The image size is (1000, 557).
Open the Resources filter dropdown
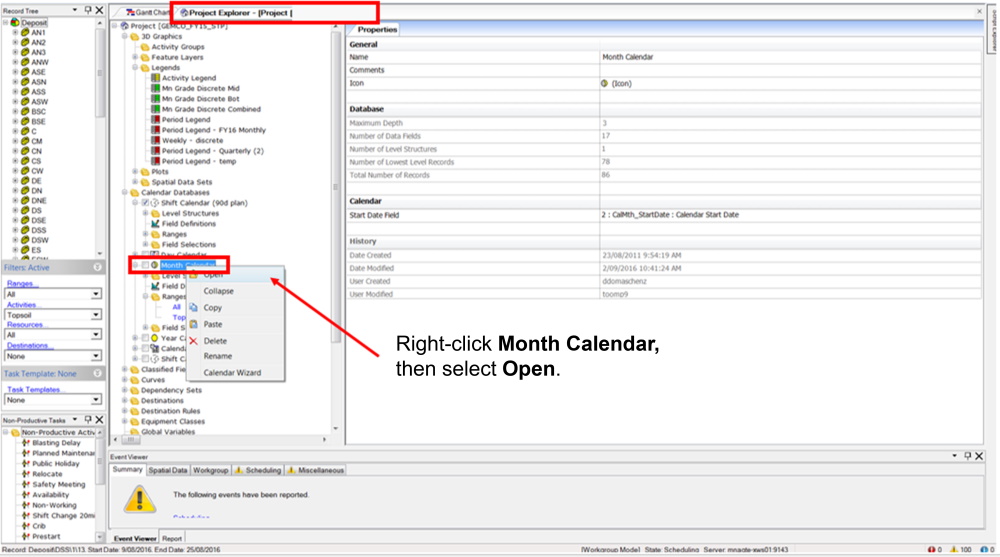[x=96, y=334]
